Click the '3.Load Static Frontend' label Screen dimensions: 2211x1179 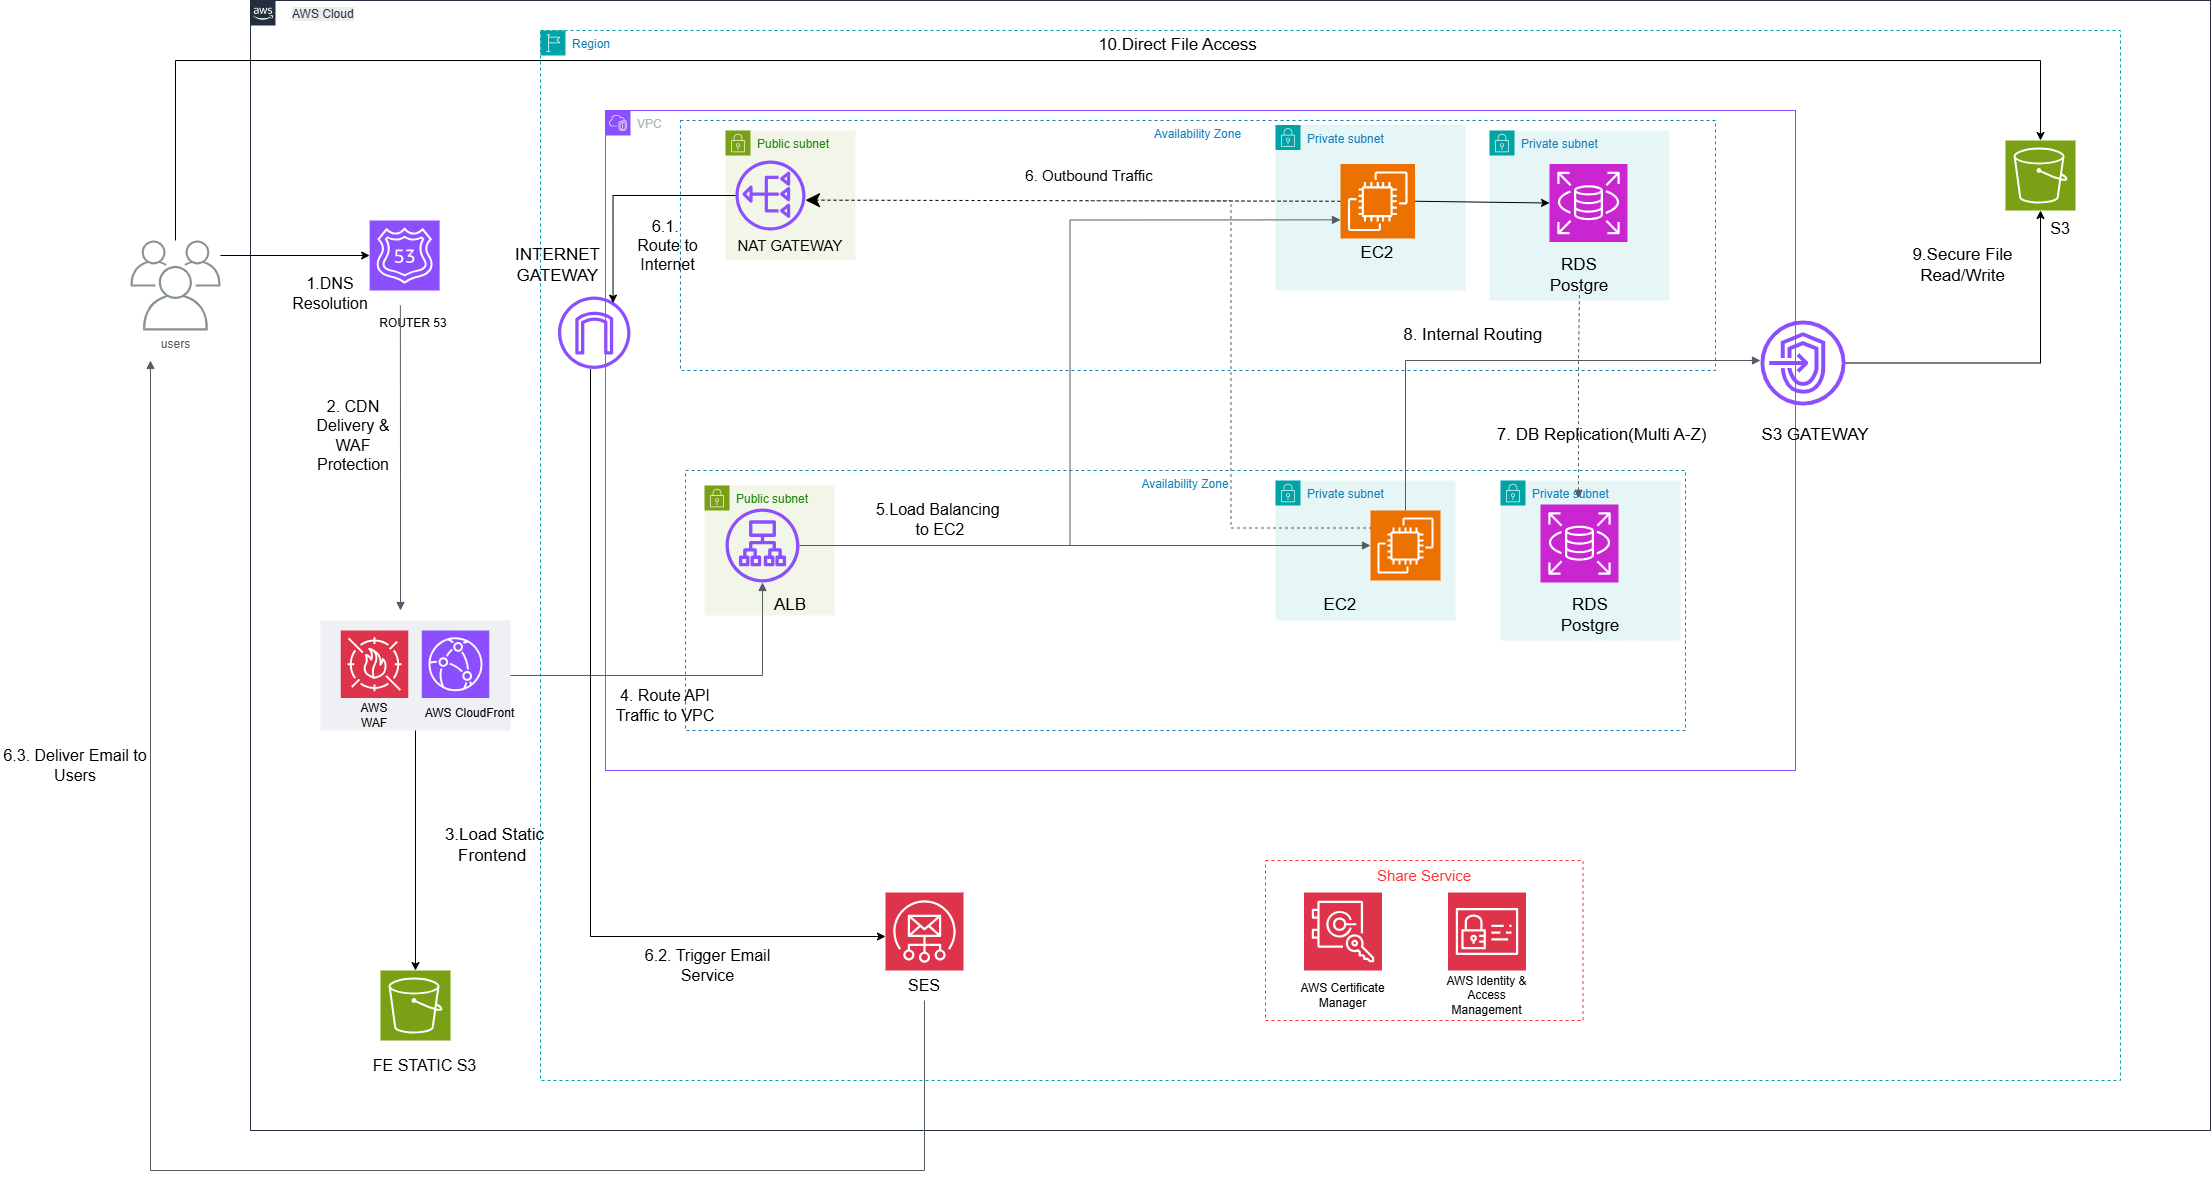[494, 845]
